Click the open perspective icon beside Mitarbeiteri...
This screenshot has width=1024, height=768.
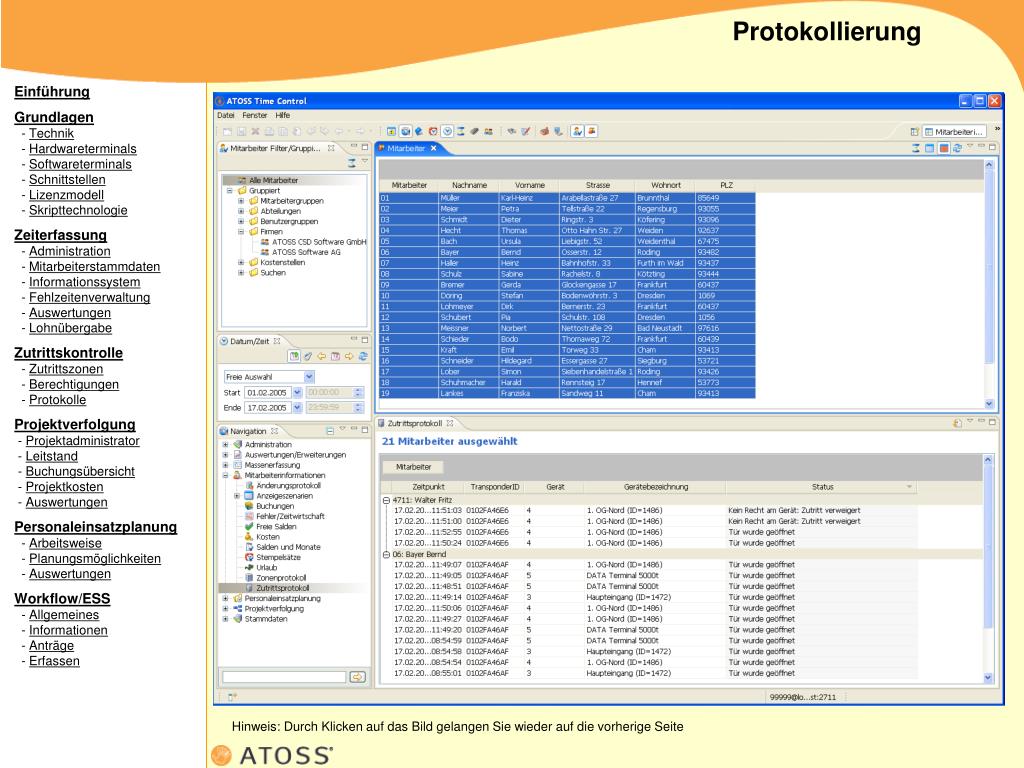(x=915, y=131)
